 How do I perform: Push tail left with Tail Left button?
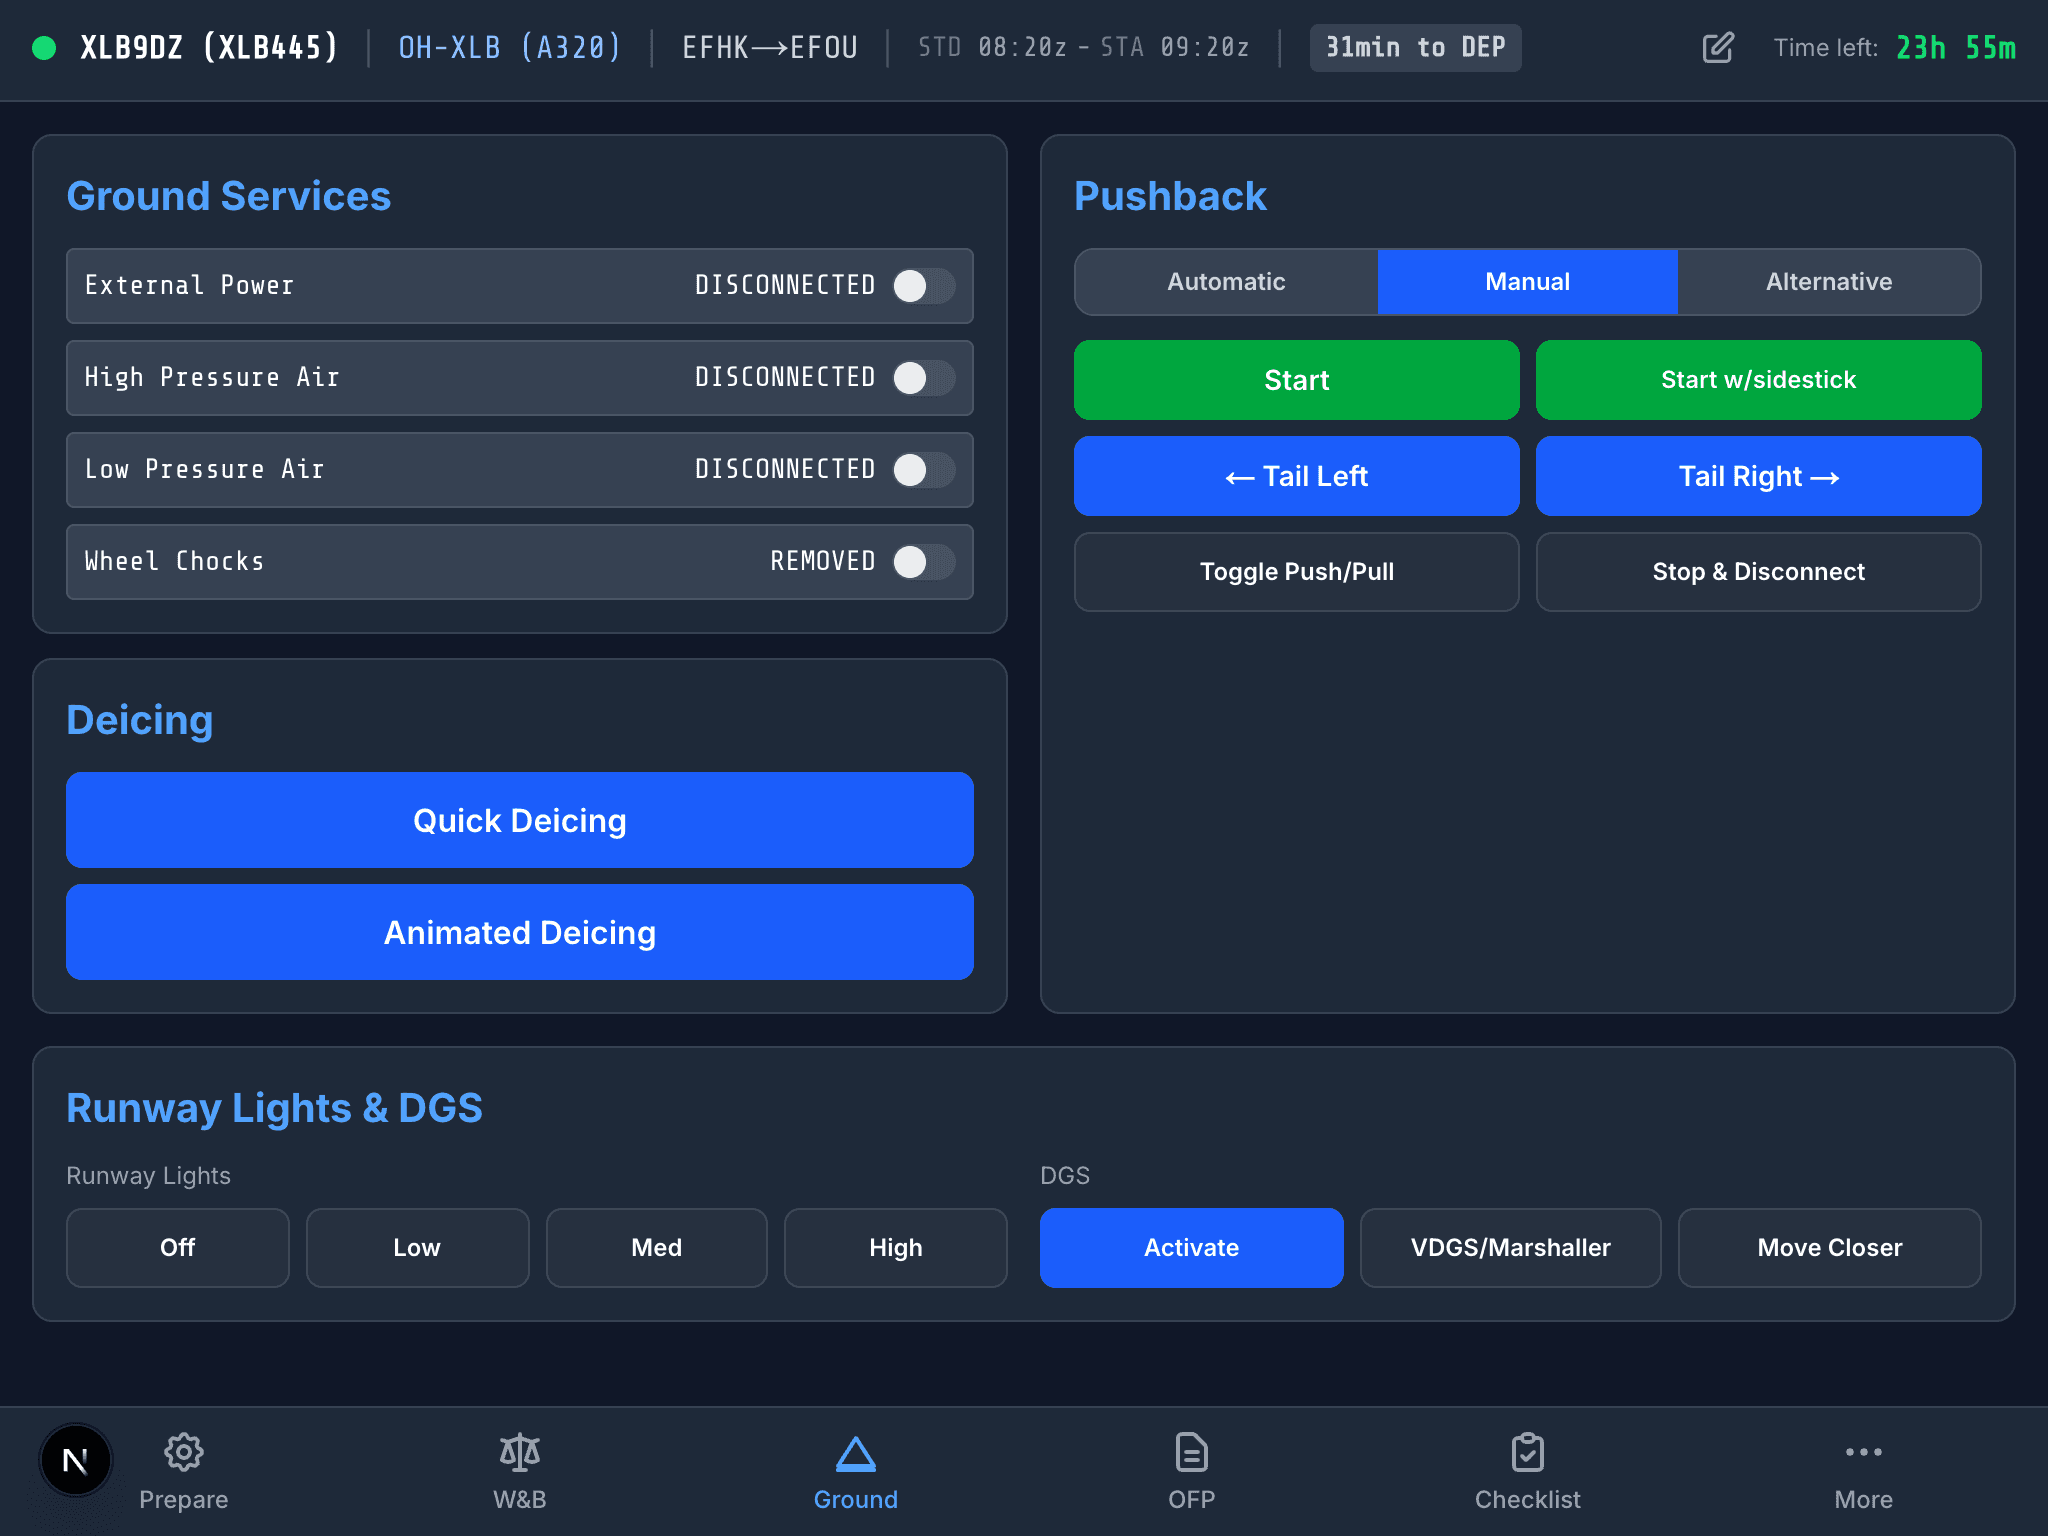tap(1296, 476)
